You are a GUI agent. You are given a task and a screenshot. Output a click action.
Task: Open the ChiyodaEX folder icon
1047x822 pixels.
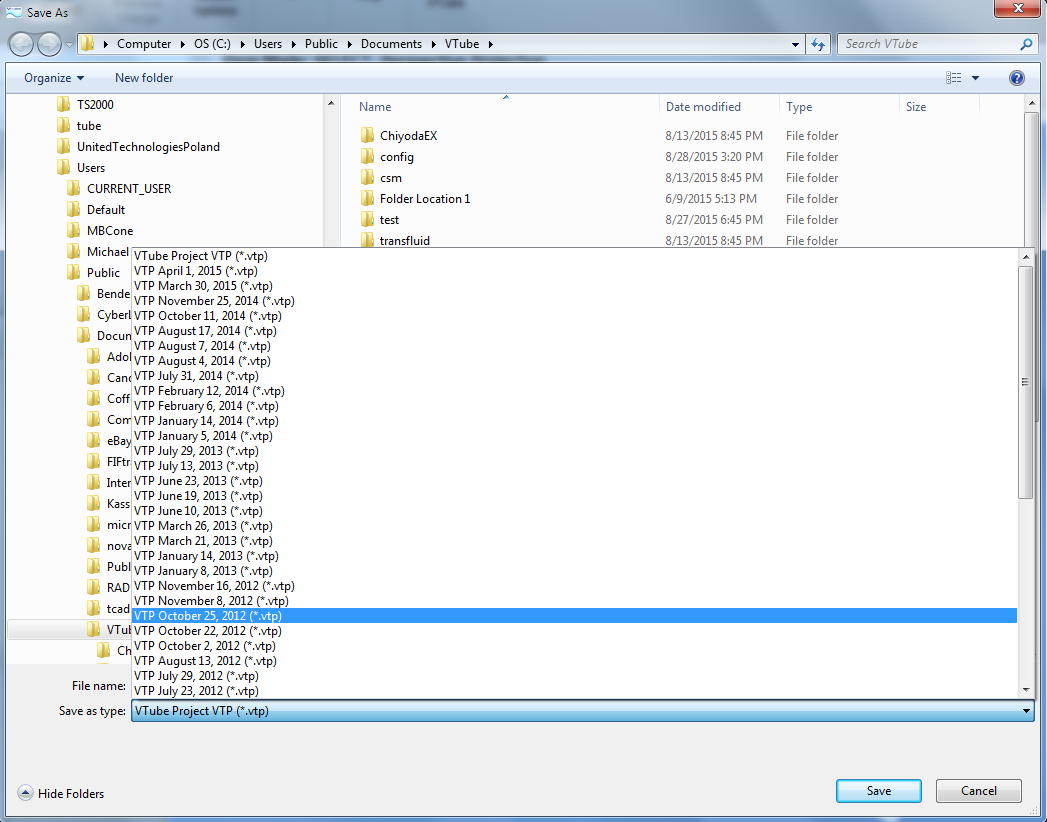tap(367, 136)
